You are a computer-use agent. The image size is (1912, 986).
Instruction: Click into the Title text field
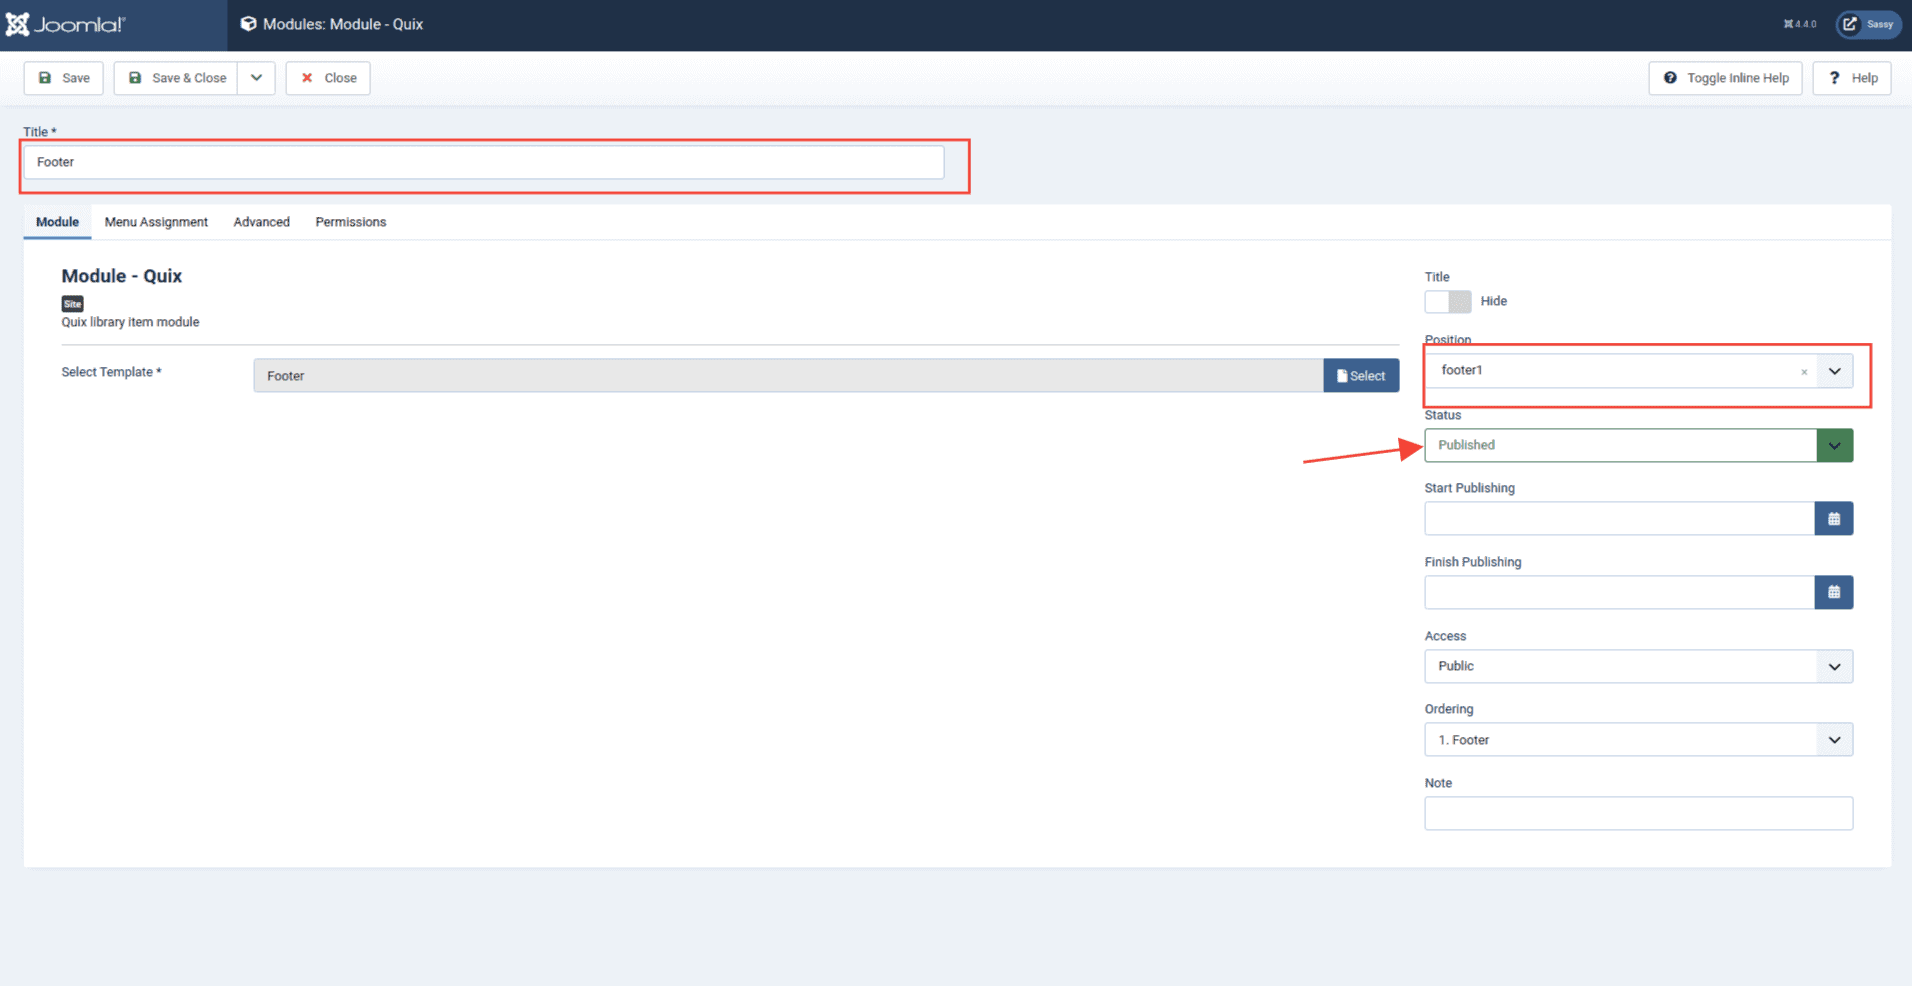click(483, 162)
